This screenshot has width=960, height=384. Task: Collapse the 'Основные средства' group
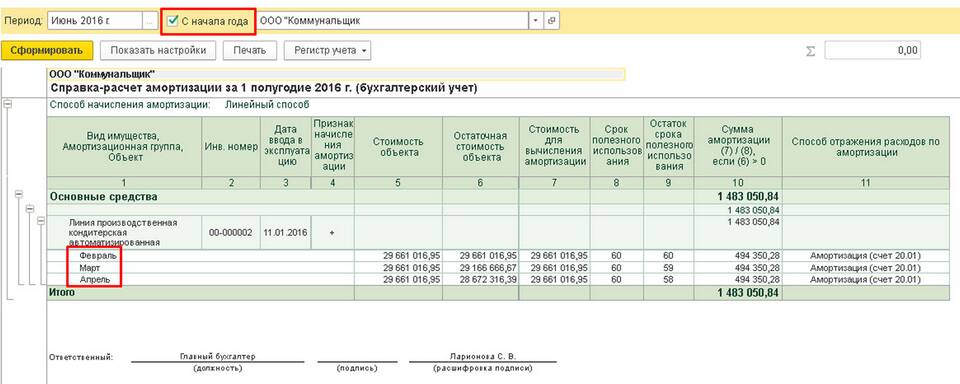19,195
